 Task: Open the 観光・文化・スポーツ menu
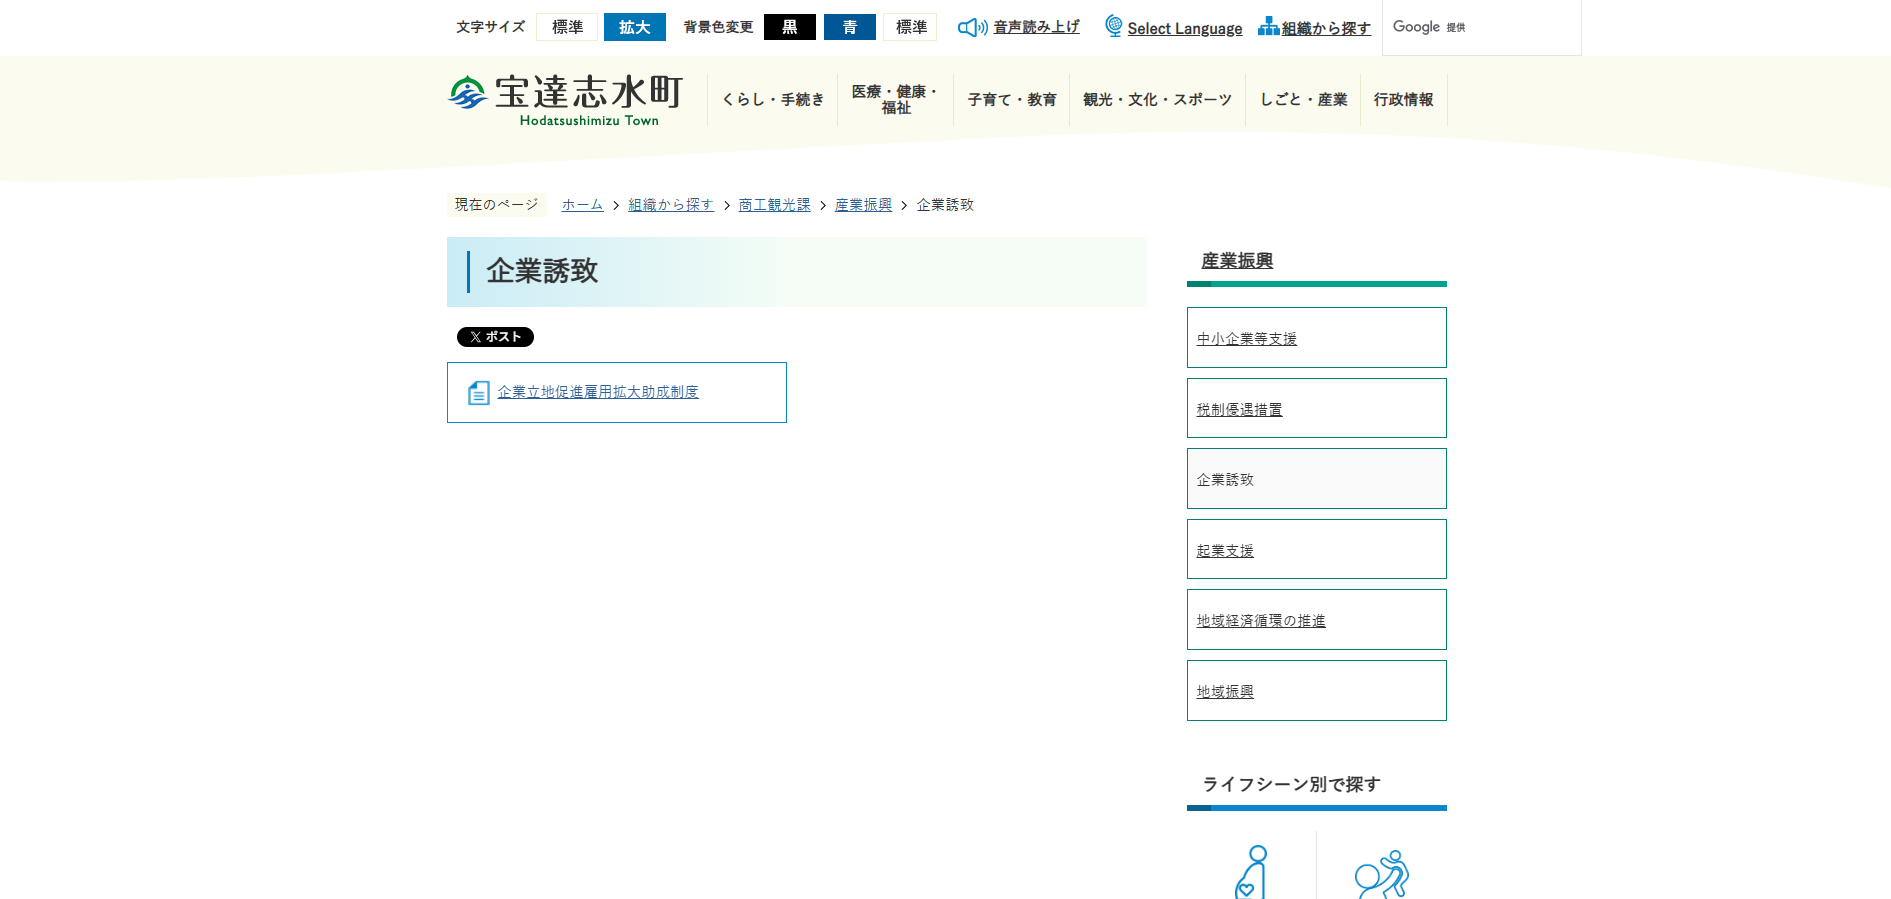pos(1158,100)
